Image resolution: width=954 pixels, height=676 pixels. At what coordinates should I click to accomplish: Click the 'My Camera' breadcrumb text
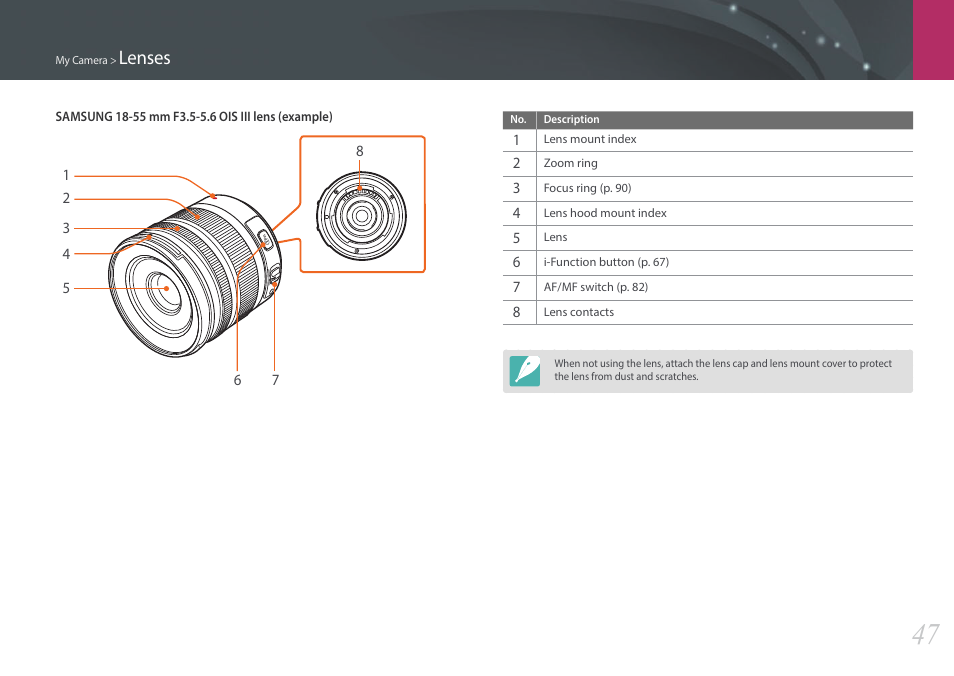81,60
